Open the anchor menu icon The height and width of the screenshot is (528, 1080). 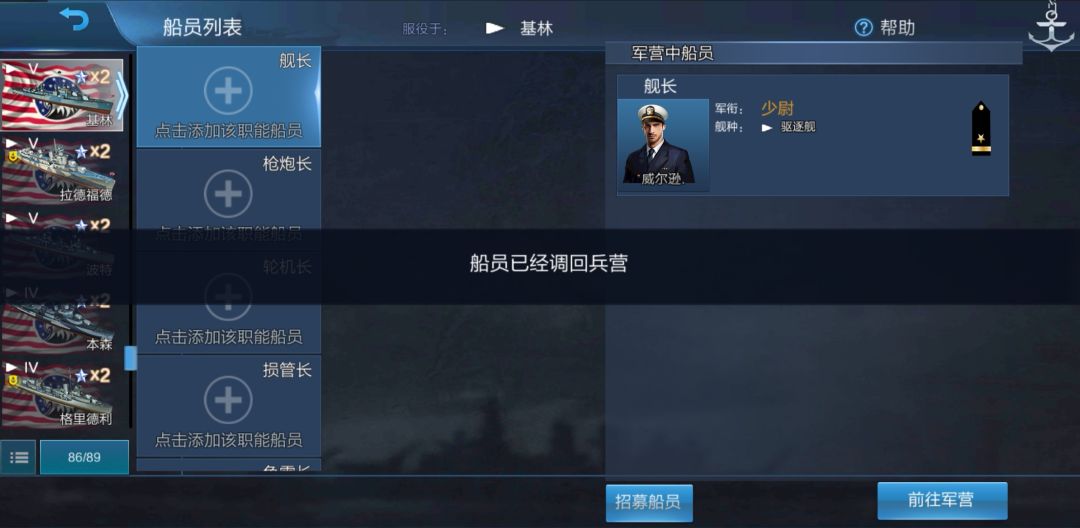[x=1050, y=26]
